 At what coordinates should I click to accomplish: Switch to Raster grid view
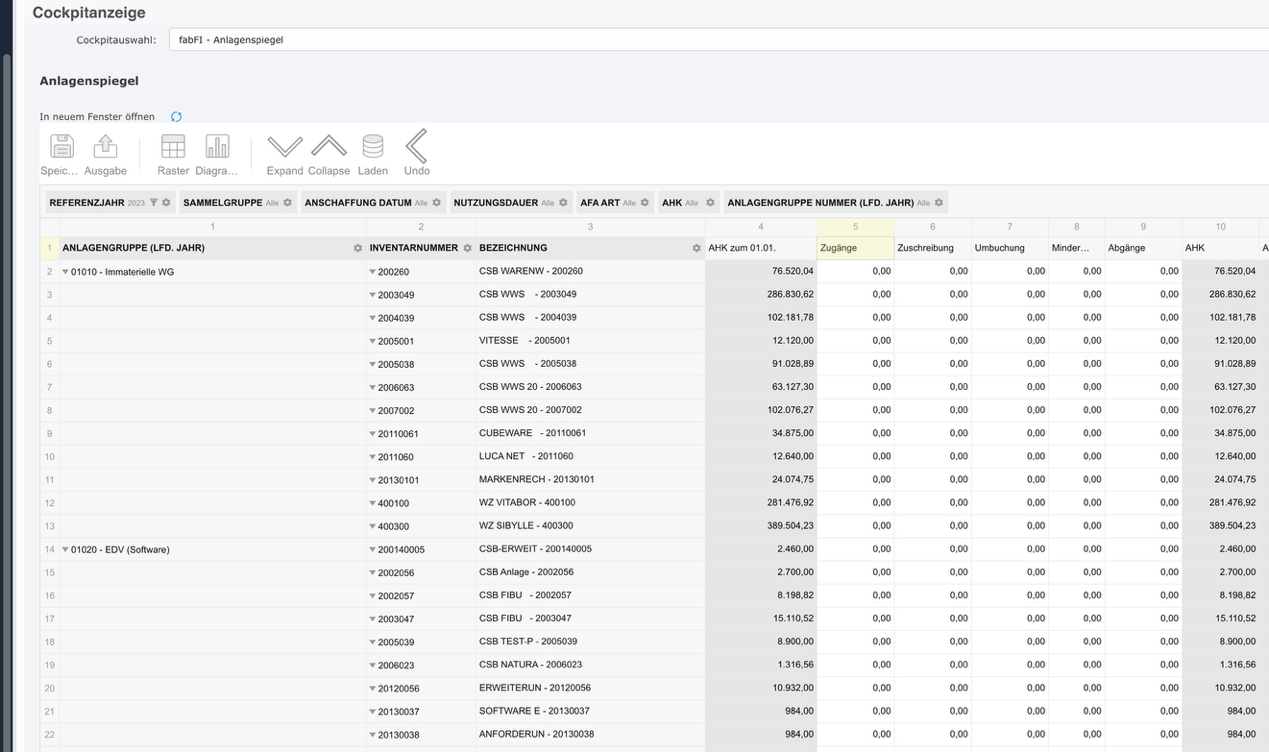click(173, 147)
